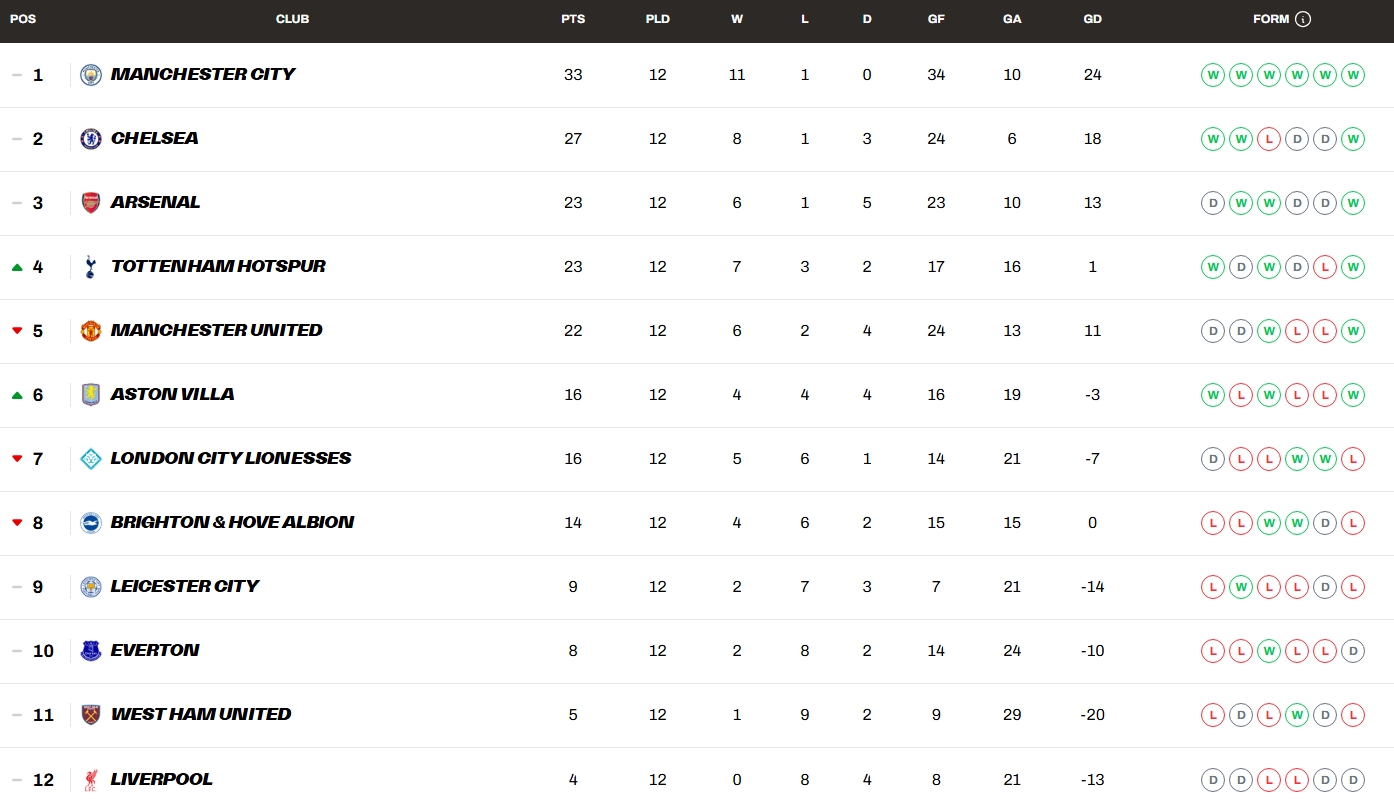
Task: Click the Chelsea club crest
Action: [x=91, y=139]
